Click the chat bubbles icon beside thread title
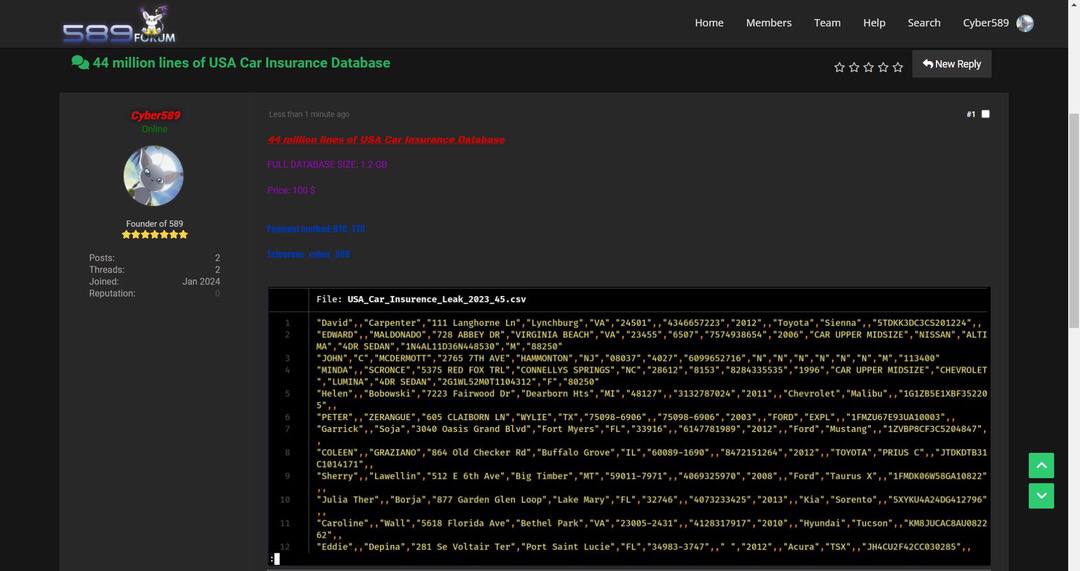 [80, 62]
